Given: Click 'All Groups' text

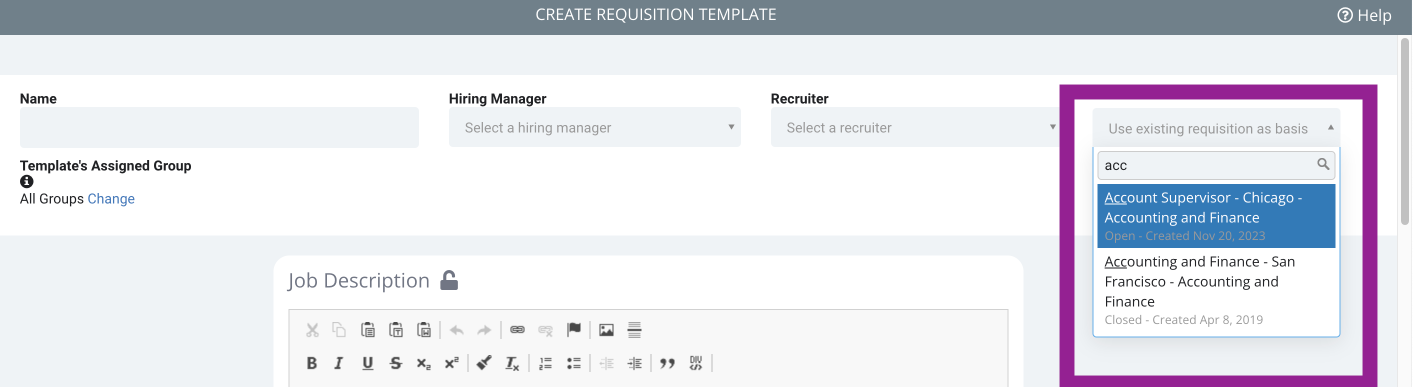Looking at the screenshot, I should point(52,199).
